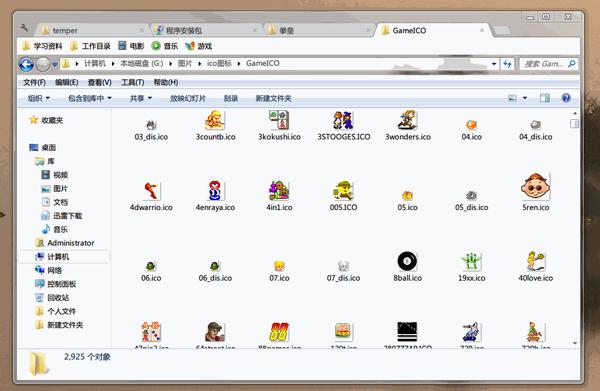The image size is (600, 391).
Task: Open the 编辑(E) menu
Action: pyautogui.click(x=67, y=82)
